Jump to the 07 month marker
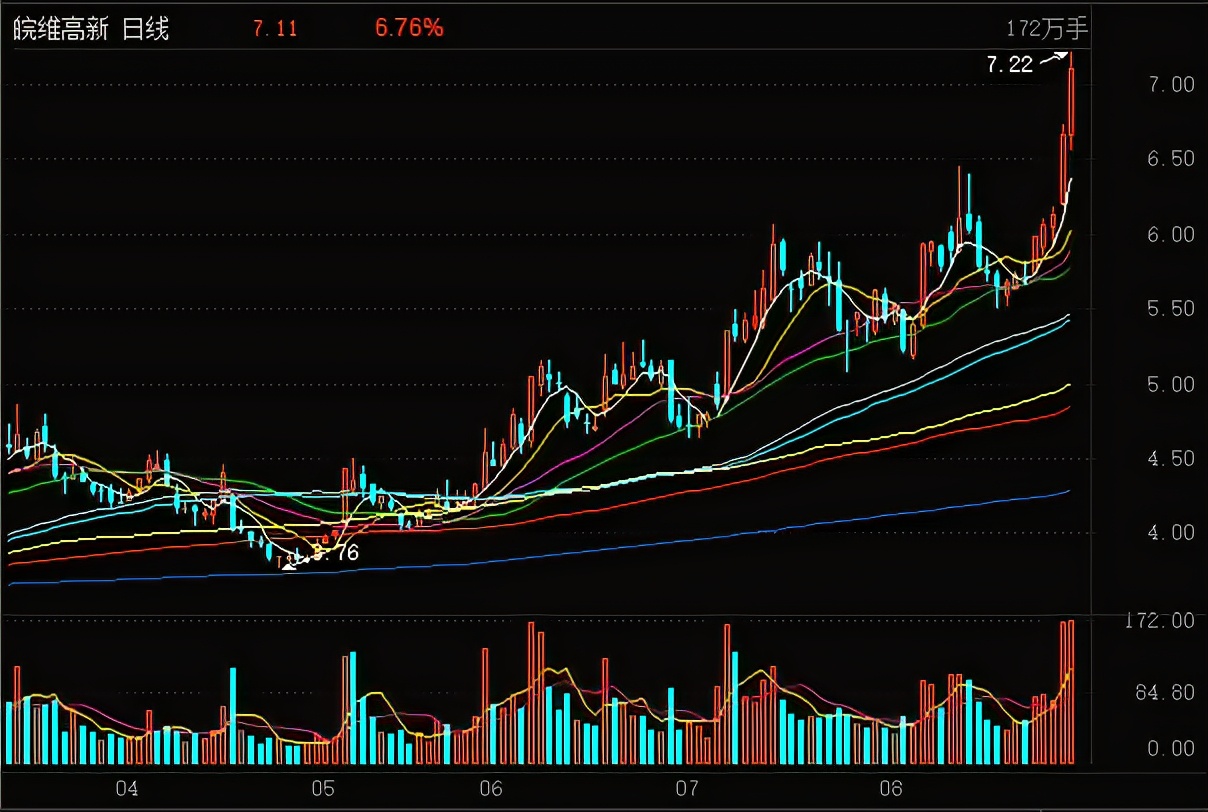The width and height of the screenshot is (1208, 812). click(x=686, y=787)
